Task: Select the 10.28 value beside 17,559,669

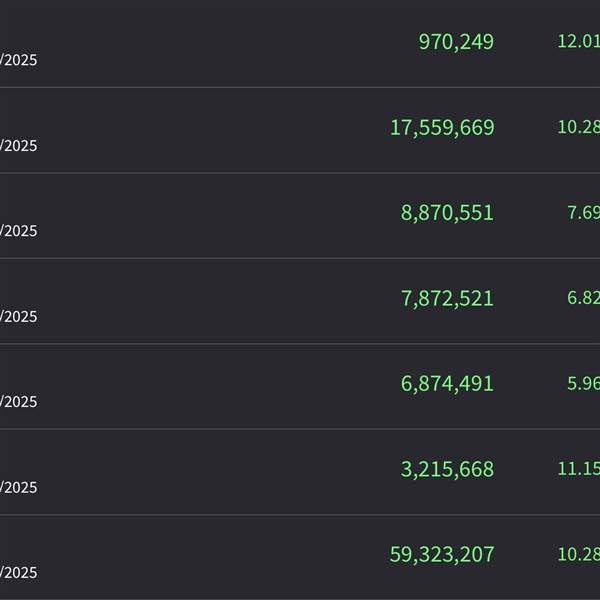Action: click(x=579, y=127)
